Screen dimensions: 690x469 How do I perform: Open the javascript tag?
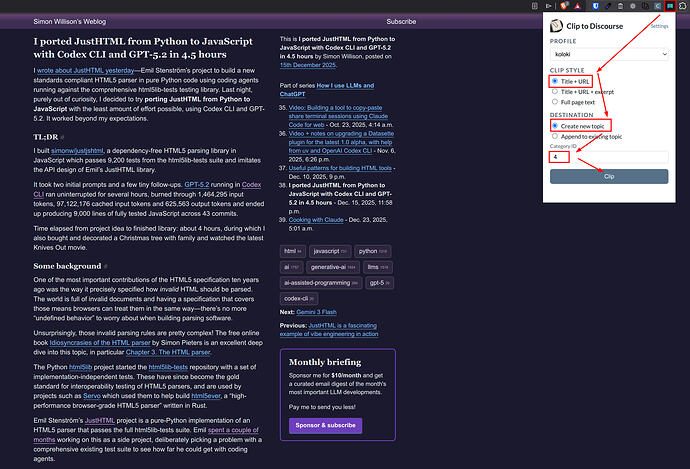[330, 251]
